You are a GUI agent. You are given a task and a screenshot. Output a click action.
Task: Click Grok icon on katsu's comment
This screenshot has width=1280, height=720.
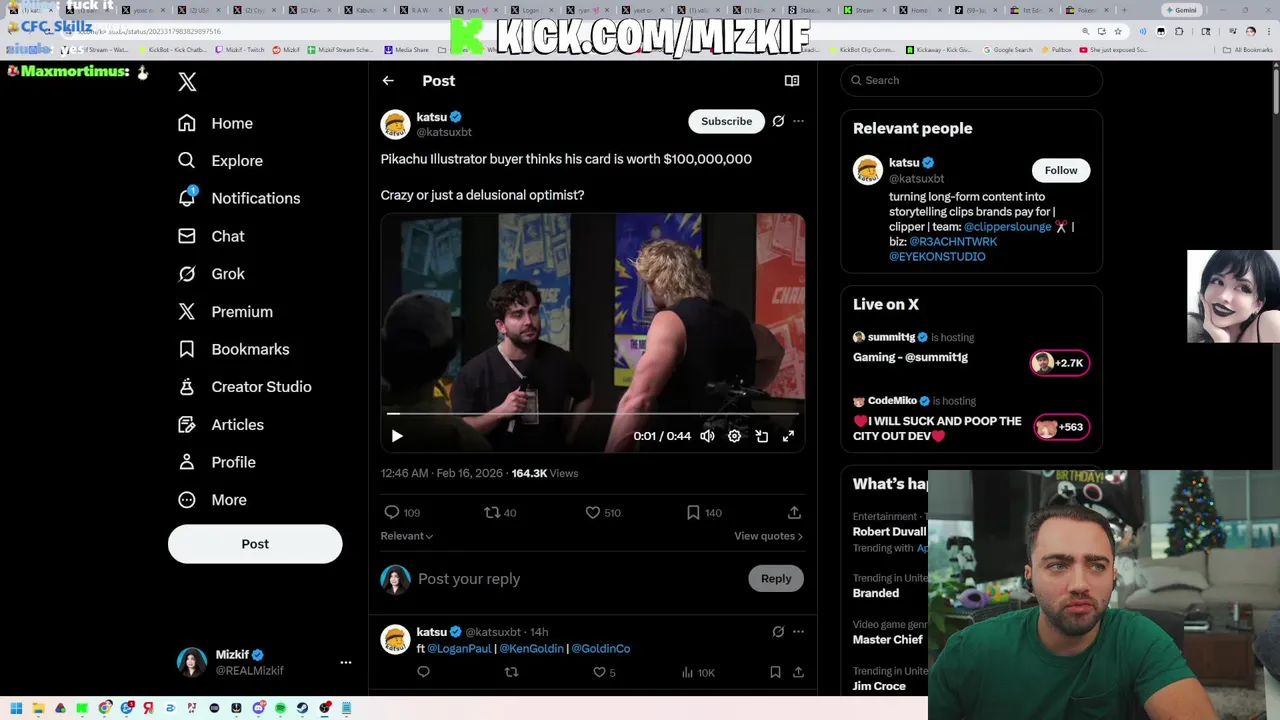[x=778, y=632]
